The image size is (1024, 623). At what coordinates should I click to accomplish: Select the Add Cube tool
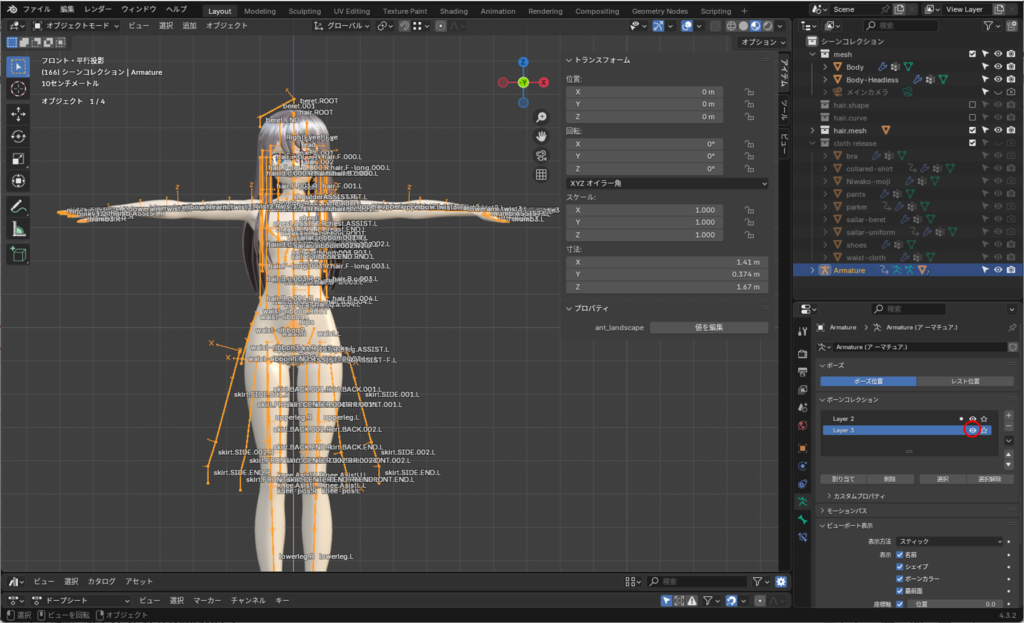coord(18,254)
